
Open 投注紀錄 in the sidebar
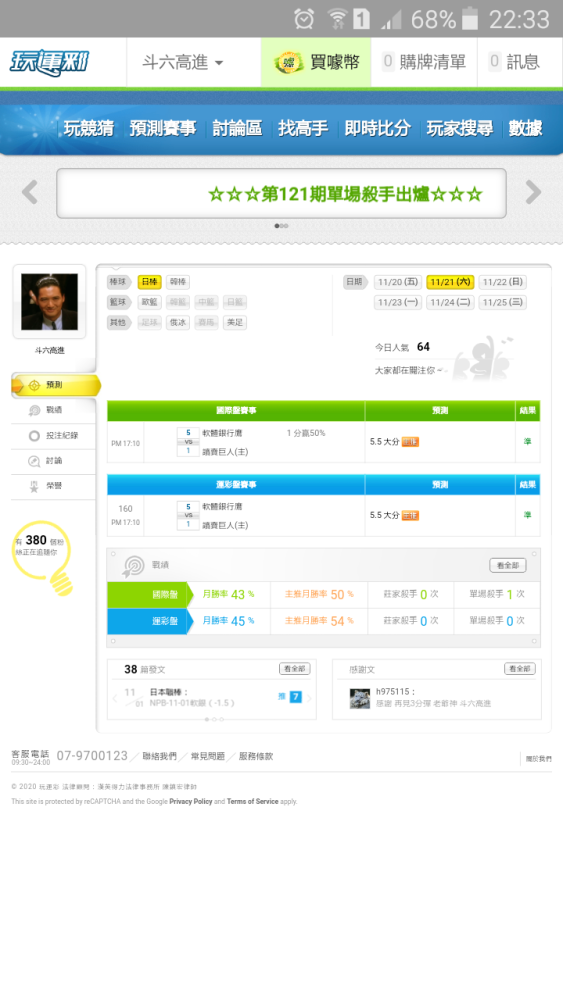pos(54,436)
